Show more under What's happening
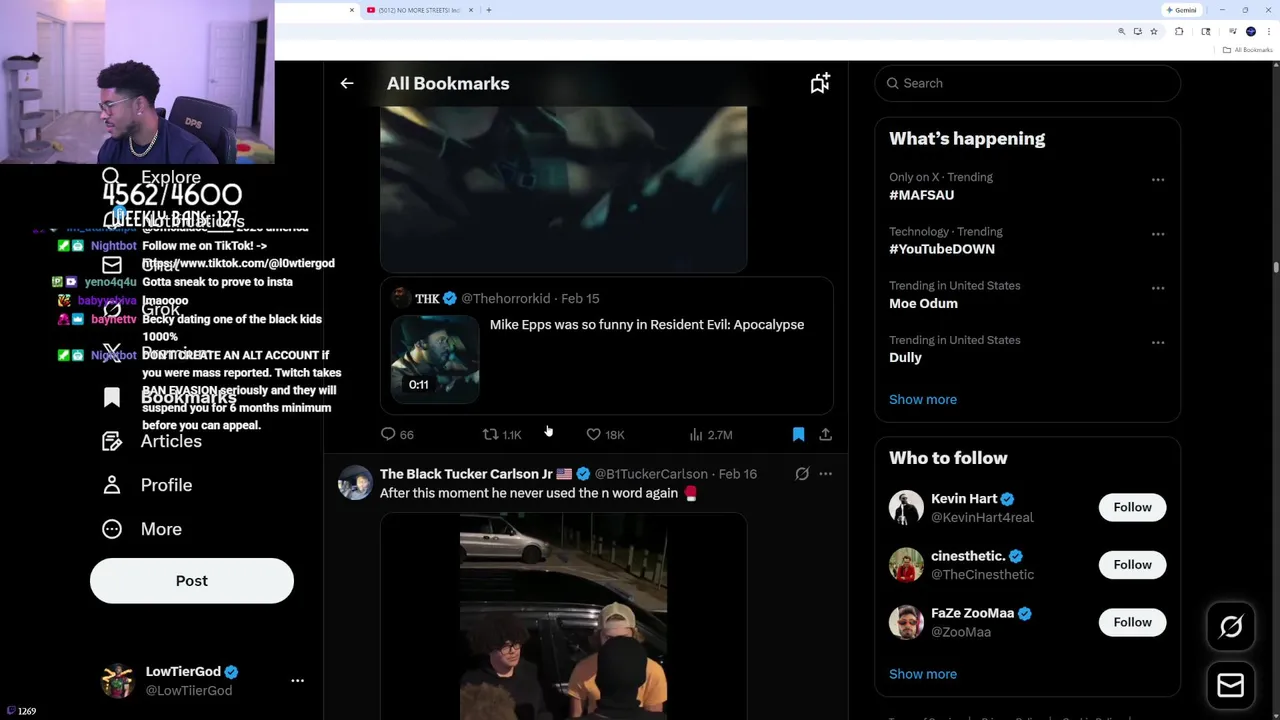Screen dimensions: 1280x720 point(923,400)
